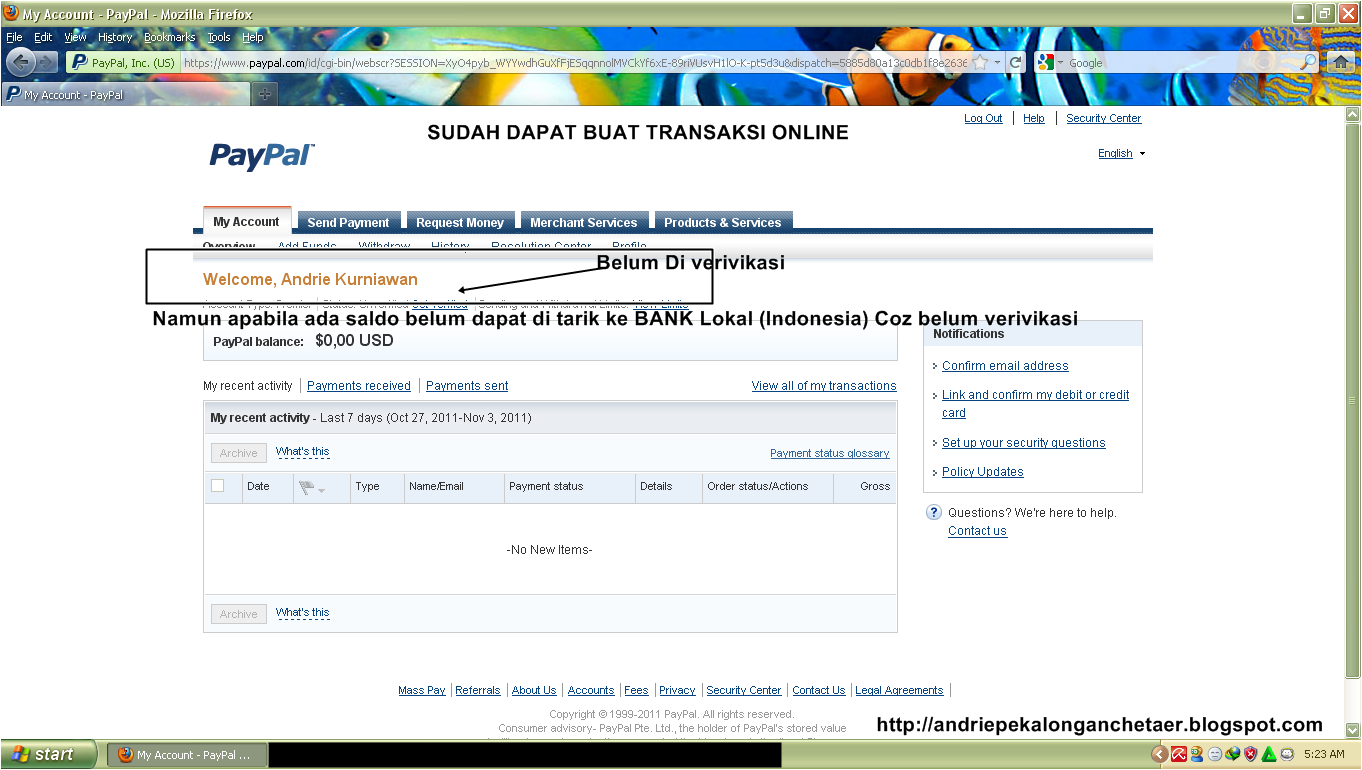
Task: Click the Google search input field
Action: click(x=1182, y=62)
